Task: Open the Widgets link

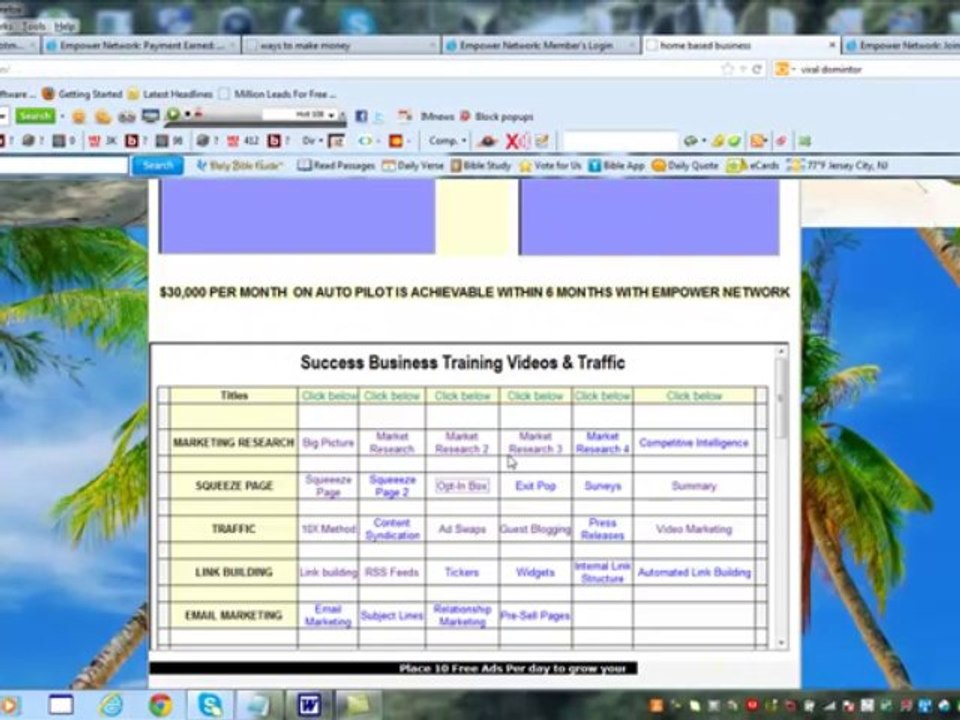Action: point(536,572)
